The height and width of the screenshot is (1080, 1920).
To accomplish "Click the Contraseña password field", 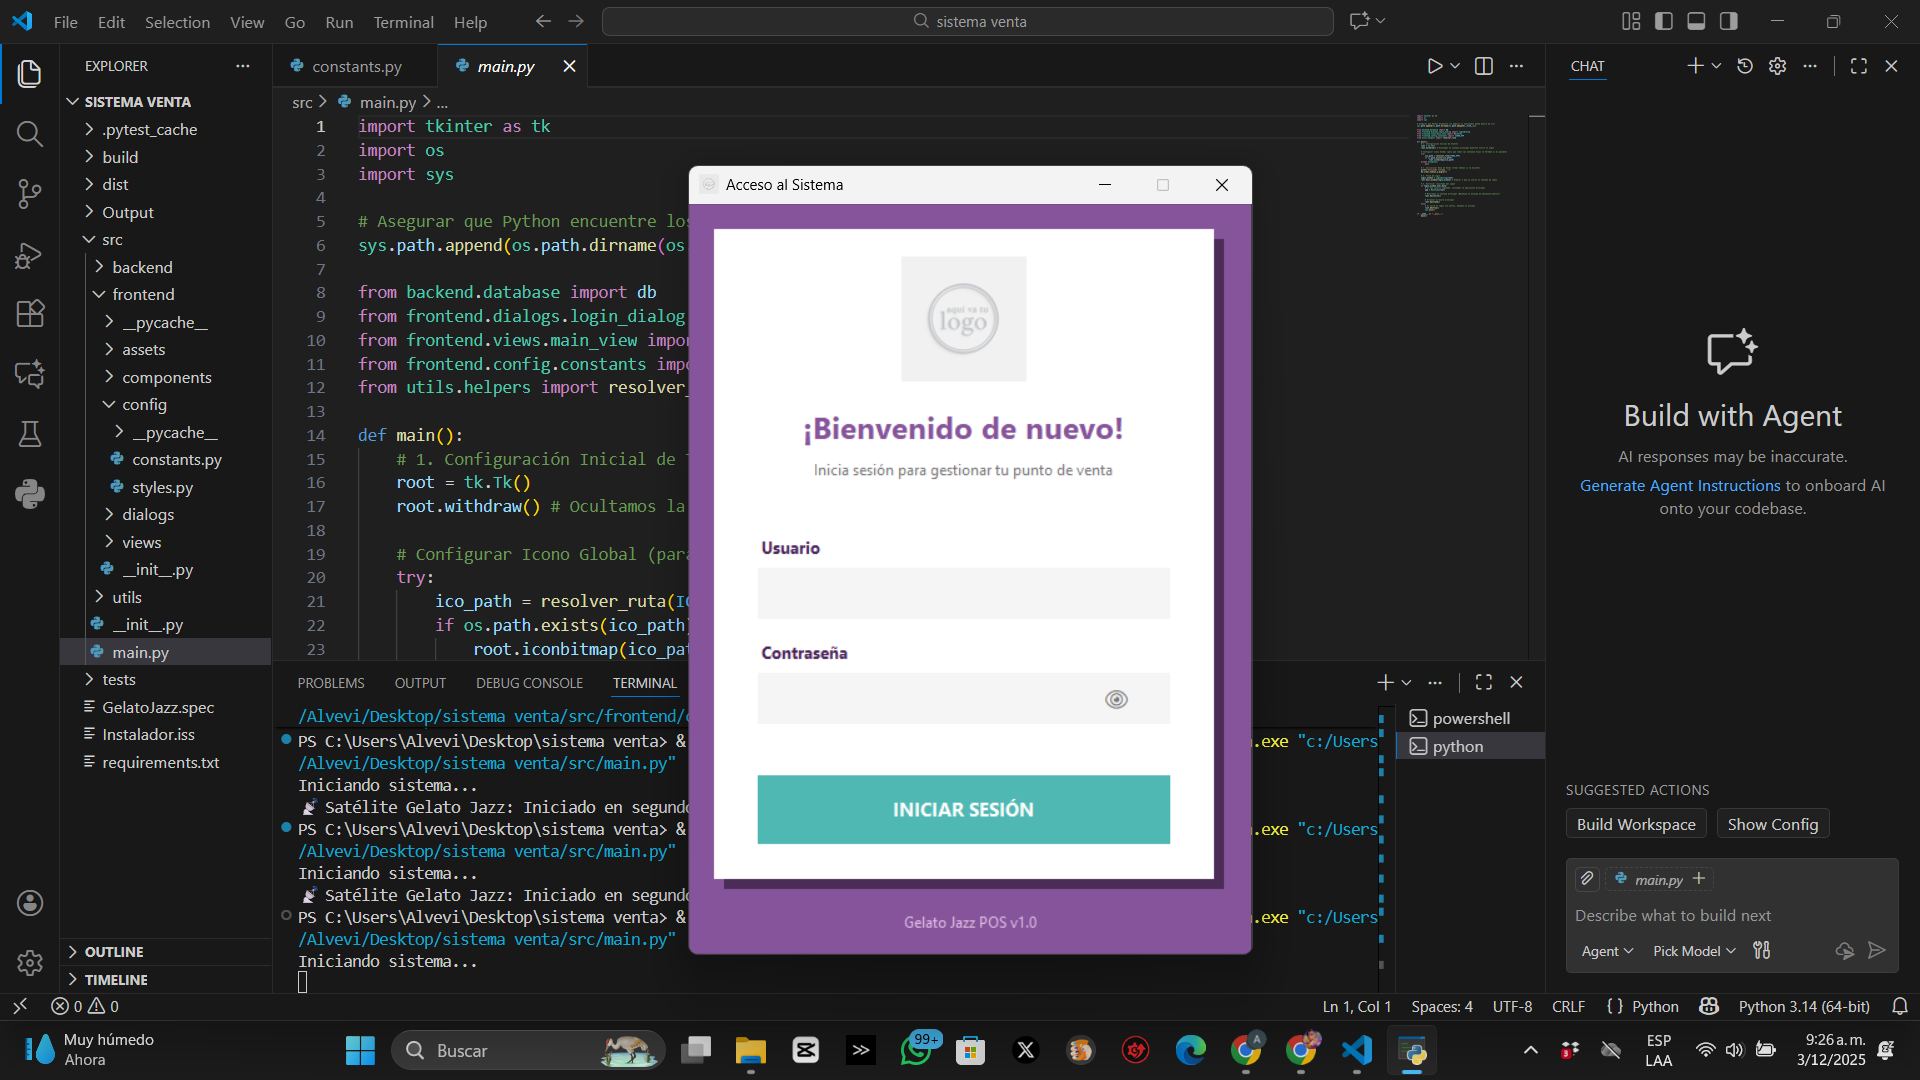I will pos(963,699).
